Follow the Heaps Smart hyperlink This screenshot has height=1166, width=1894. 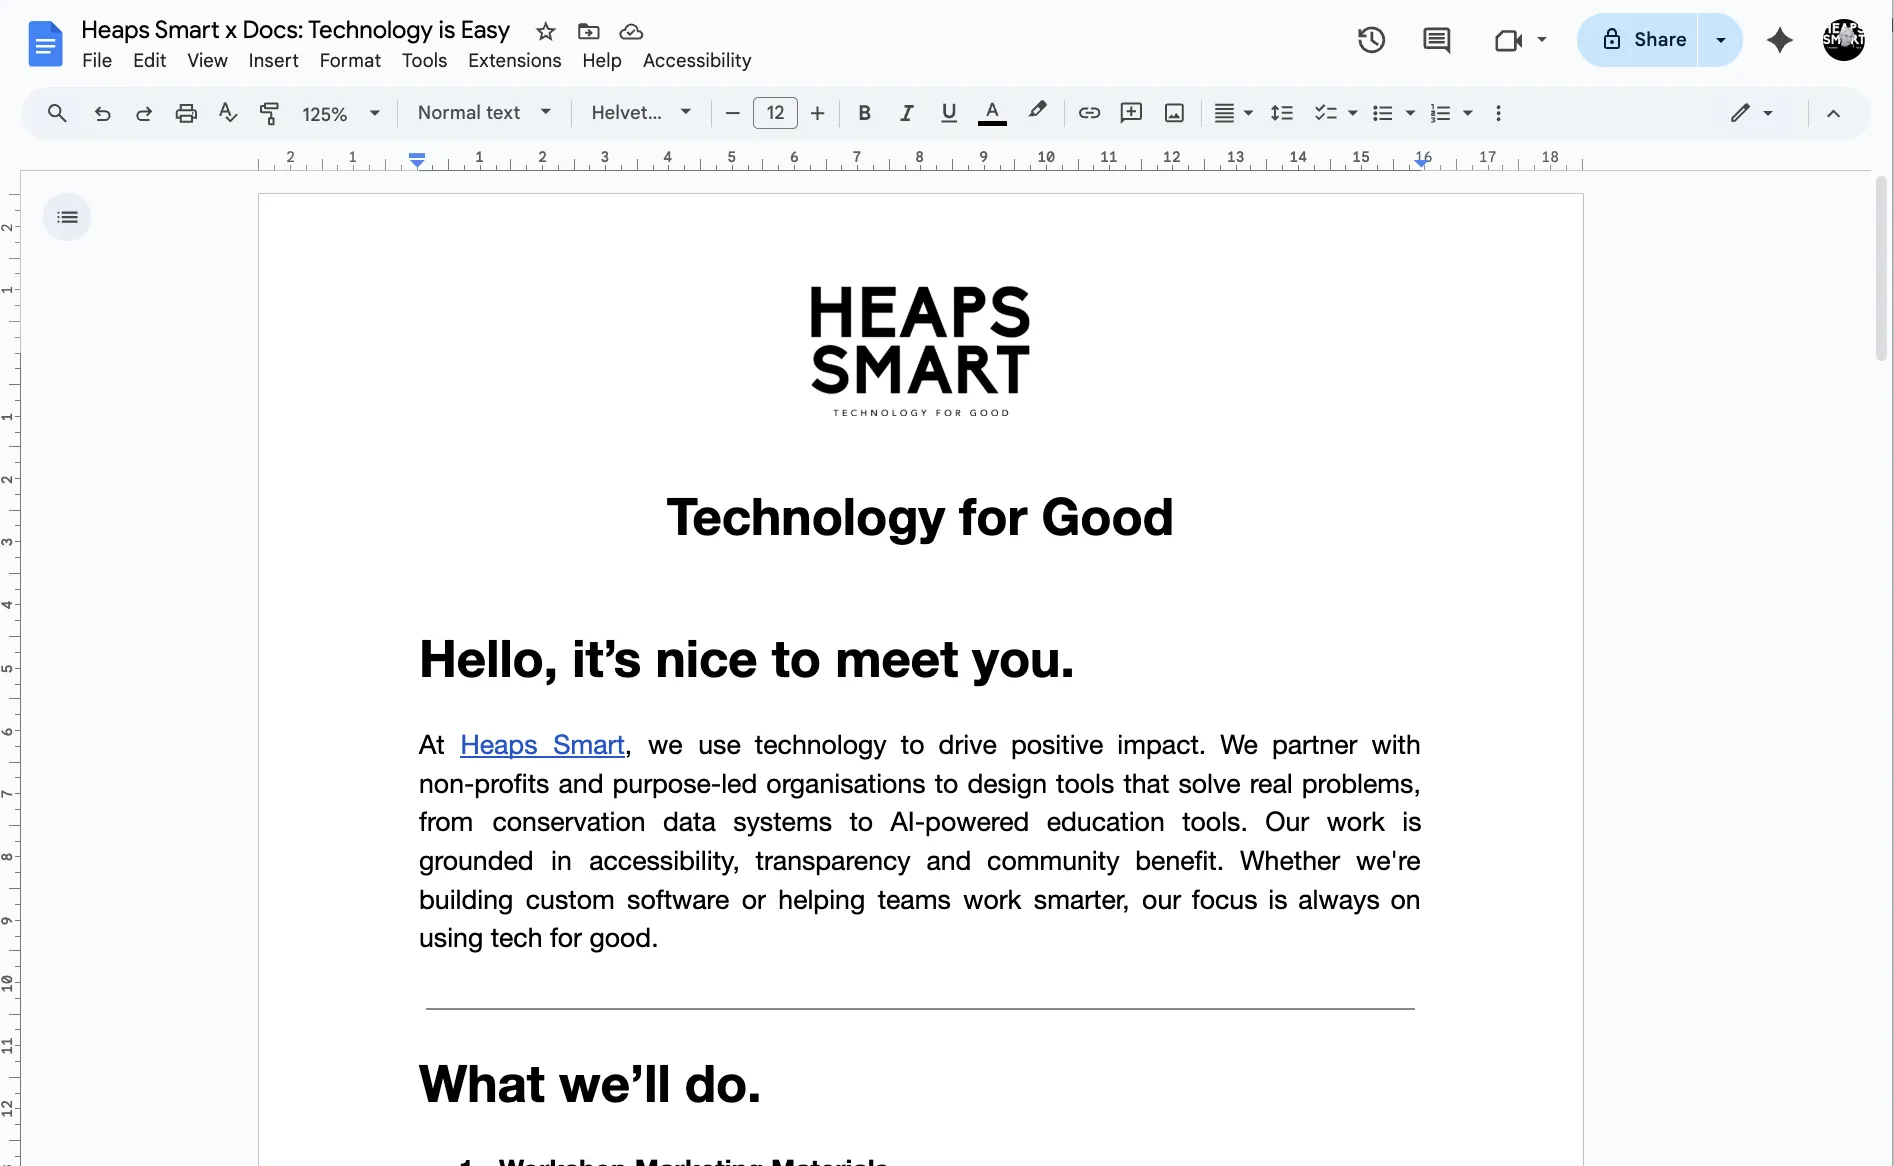coord(542,745)
